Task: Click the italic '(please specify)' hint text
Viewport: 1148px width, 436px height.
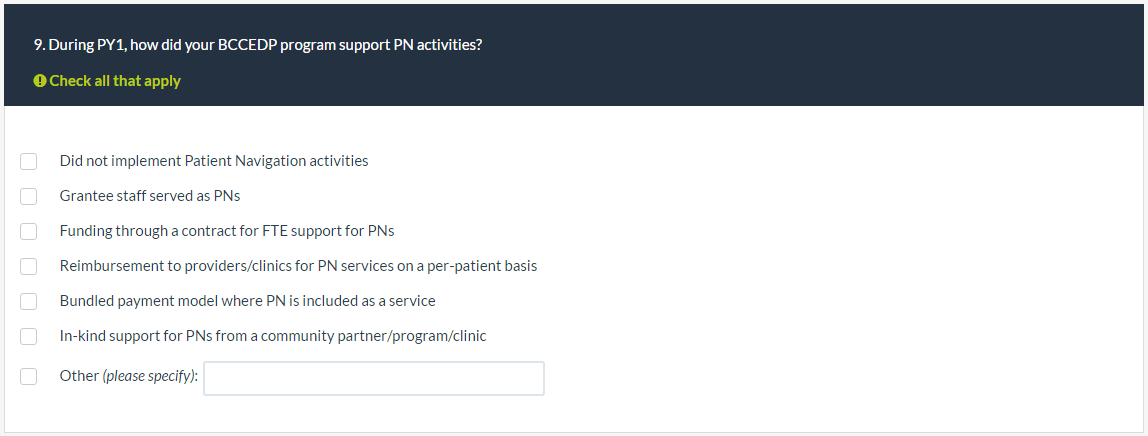Action: (x=150, y=376)
